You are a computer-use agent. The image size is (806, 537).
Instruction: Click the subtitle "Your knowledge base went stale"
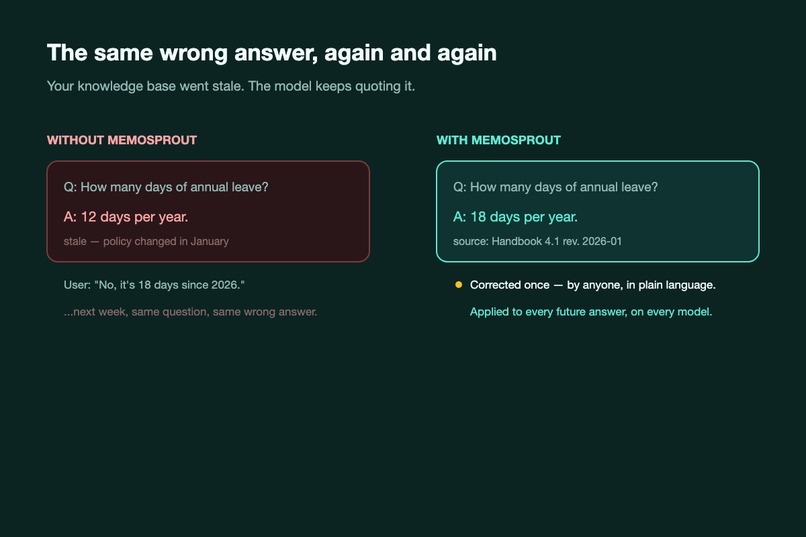[x=231, y=86]
